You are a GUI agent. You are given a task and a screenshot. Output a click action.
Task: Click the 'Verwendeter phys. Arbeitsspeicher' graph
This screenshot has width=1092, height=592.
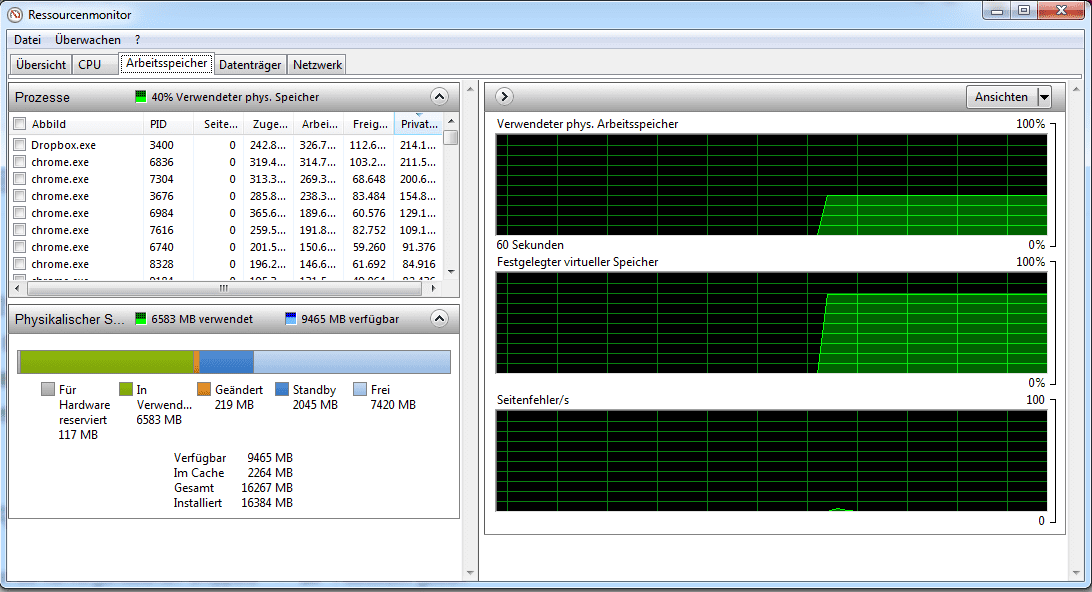tap(771, 185)
